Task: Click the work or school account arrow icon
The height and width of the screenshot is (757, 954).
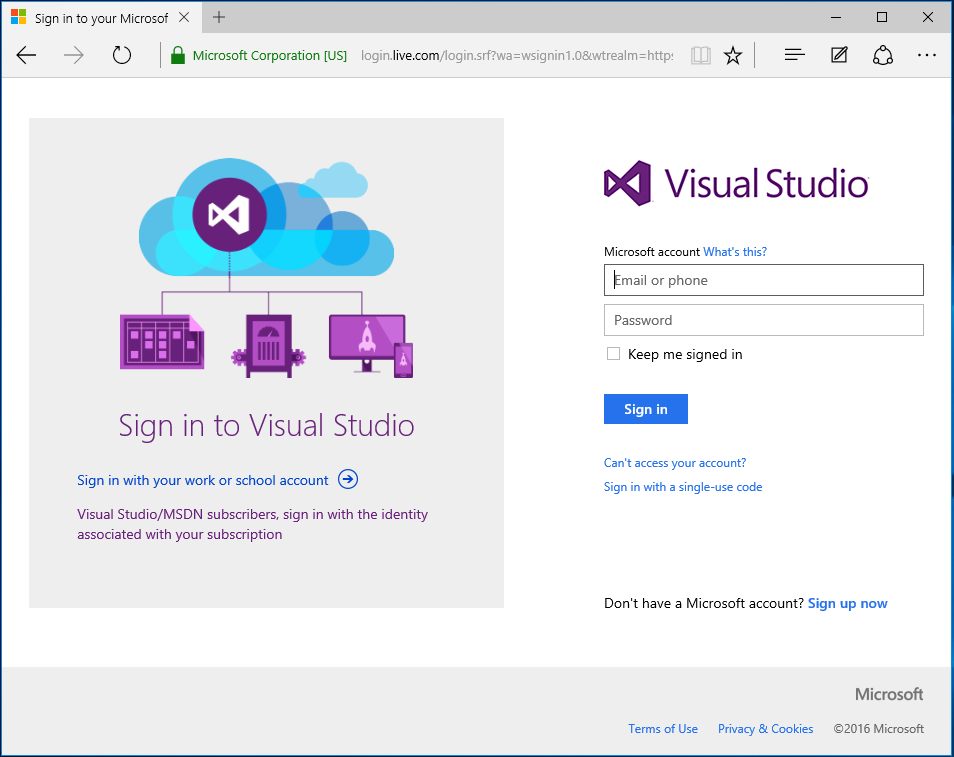Action: pos(347,479)
